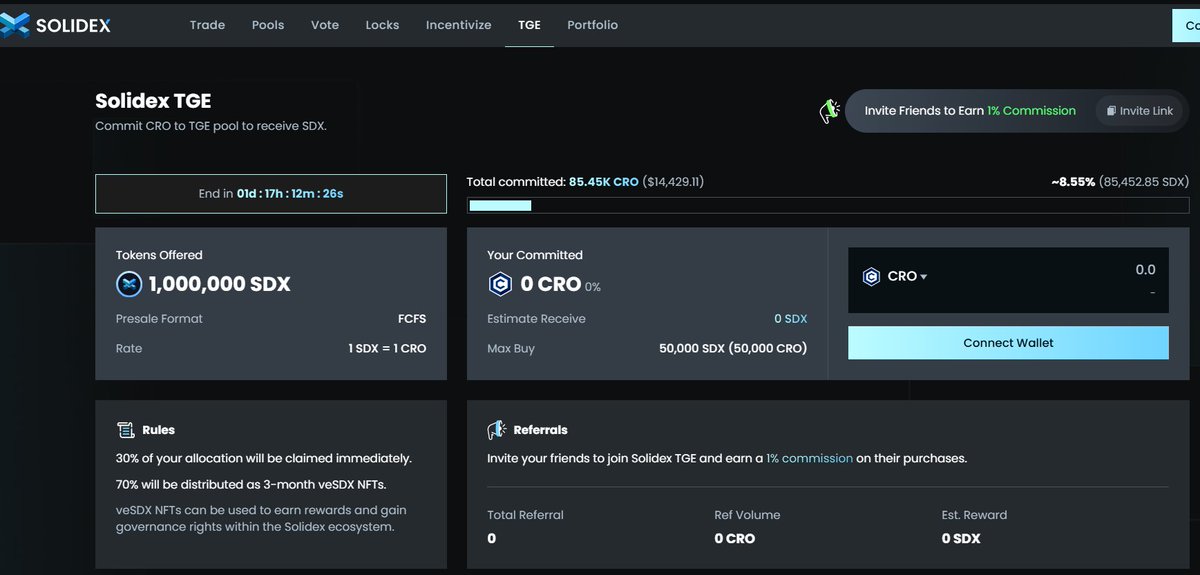1200x575 pixels.
Task: Click the ~8.55% (85,452.85 SDX) text
Action: coord(1120,182)
